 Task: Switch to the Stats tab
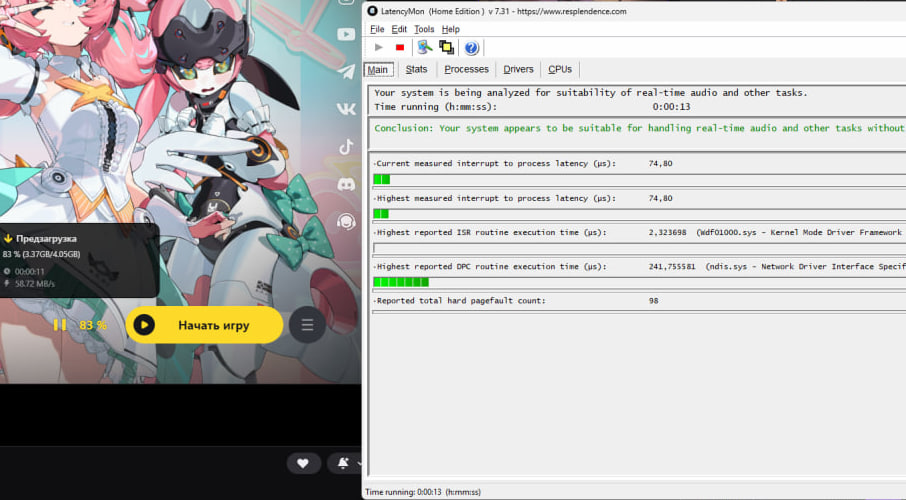pyautogui.click(x=416, y=69)
